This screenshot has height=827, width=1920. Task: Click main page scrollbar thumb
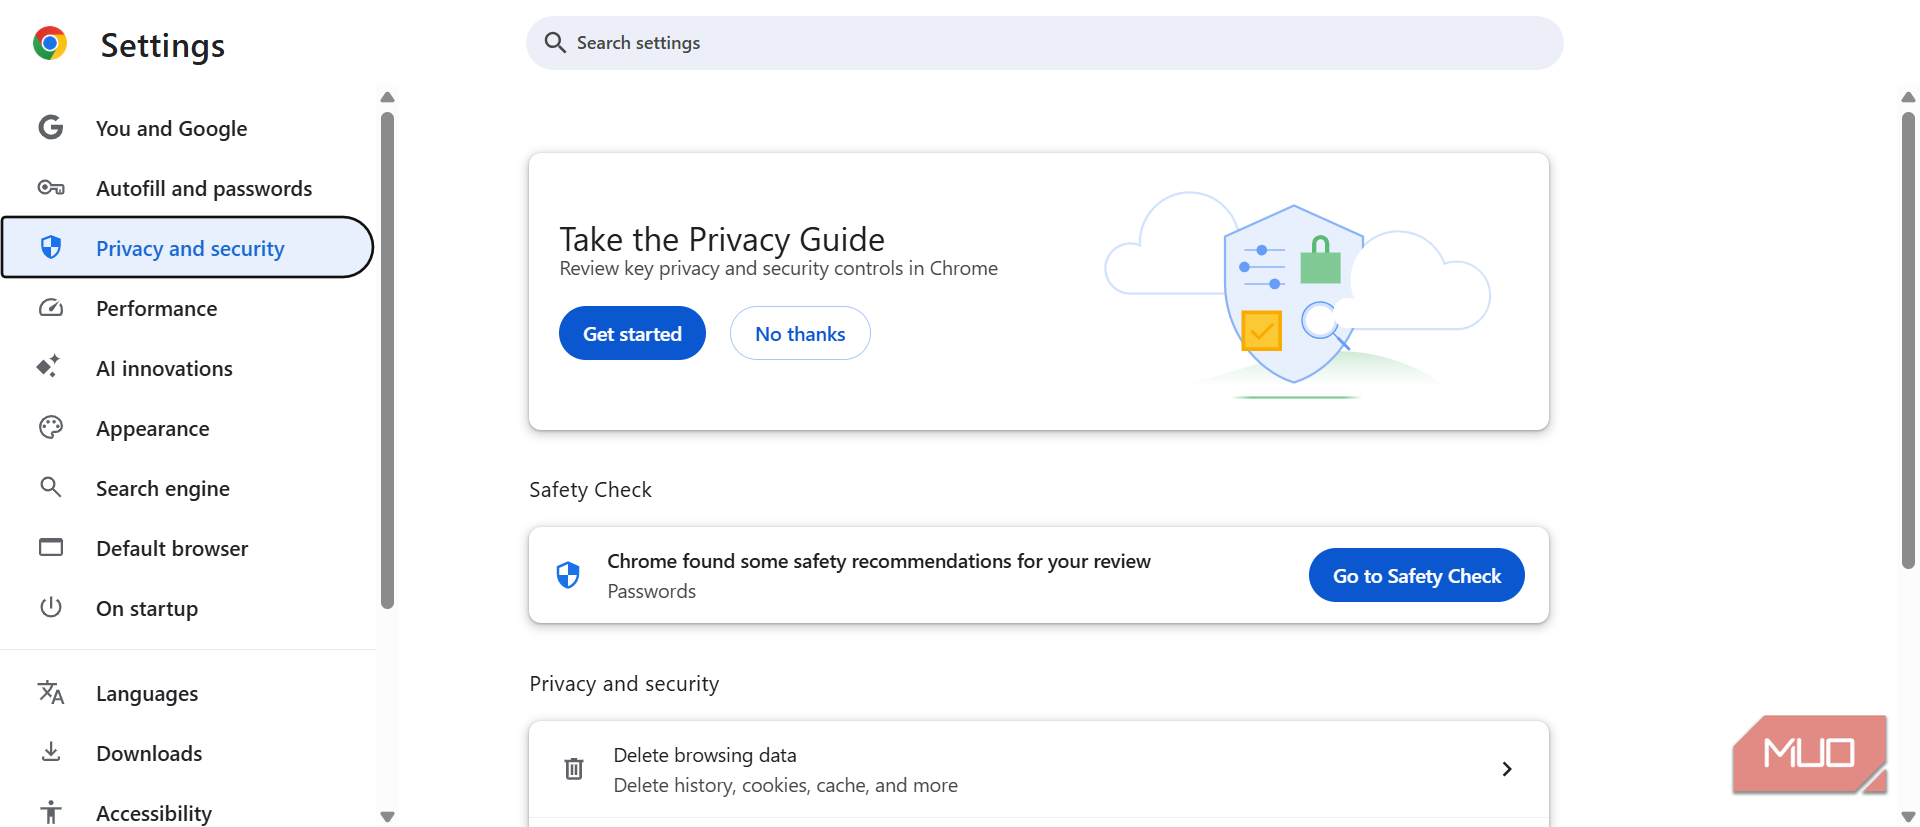[1908, 340]
